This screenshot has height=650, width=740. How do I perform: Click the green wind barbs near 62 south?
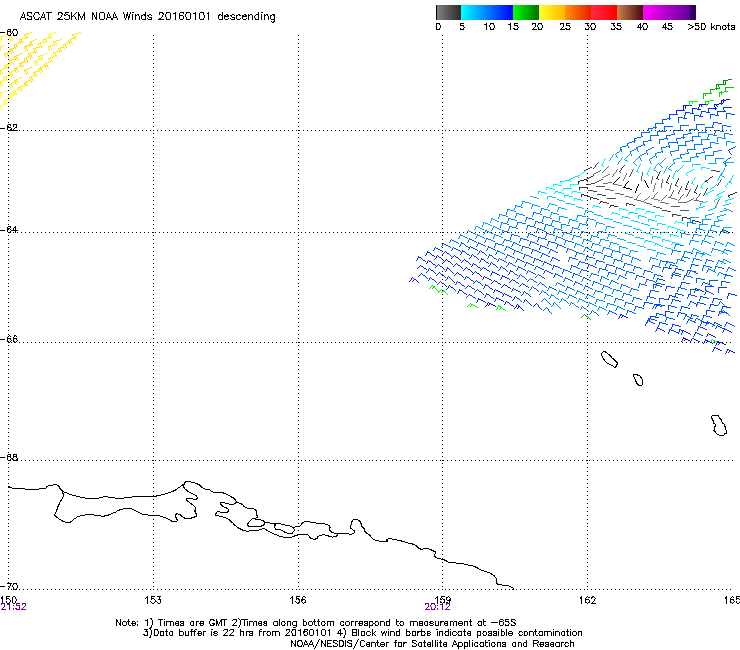click(x=713, y=92)
